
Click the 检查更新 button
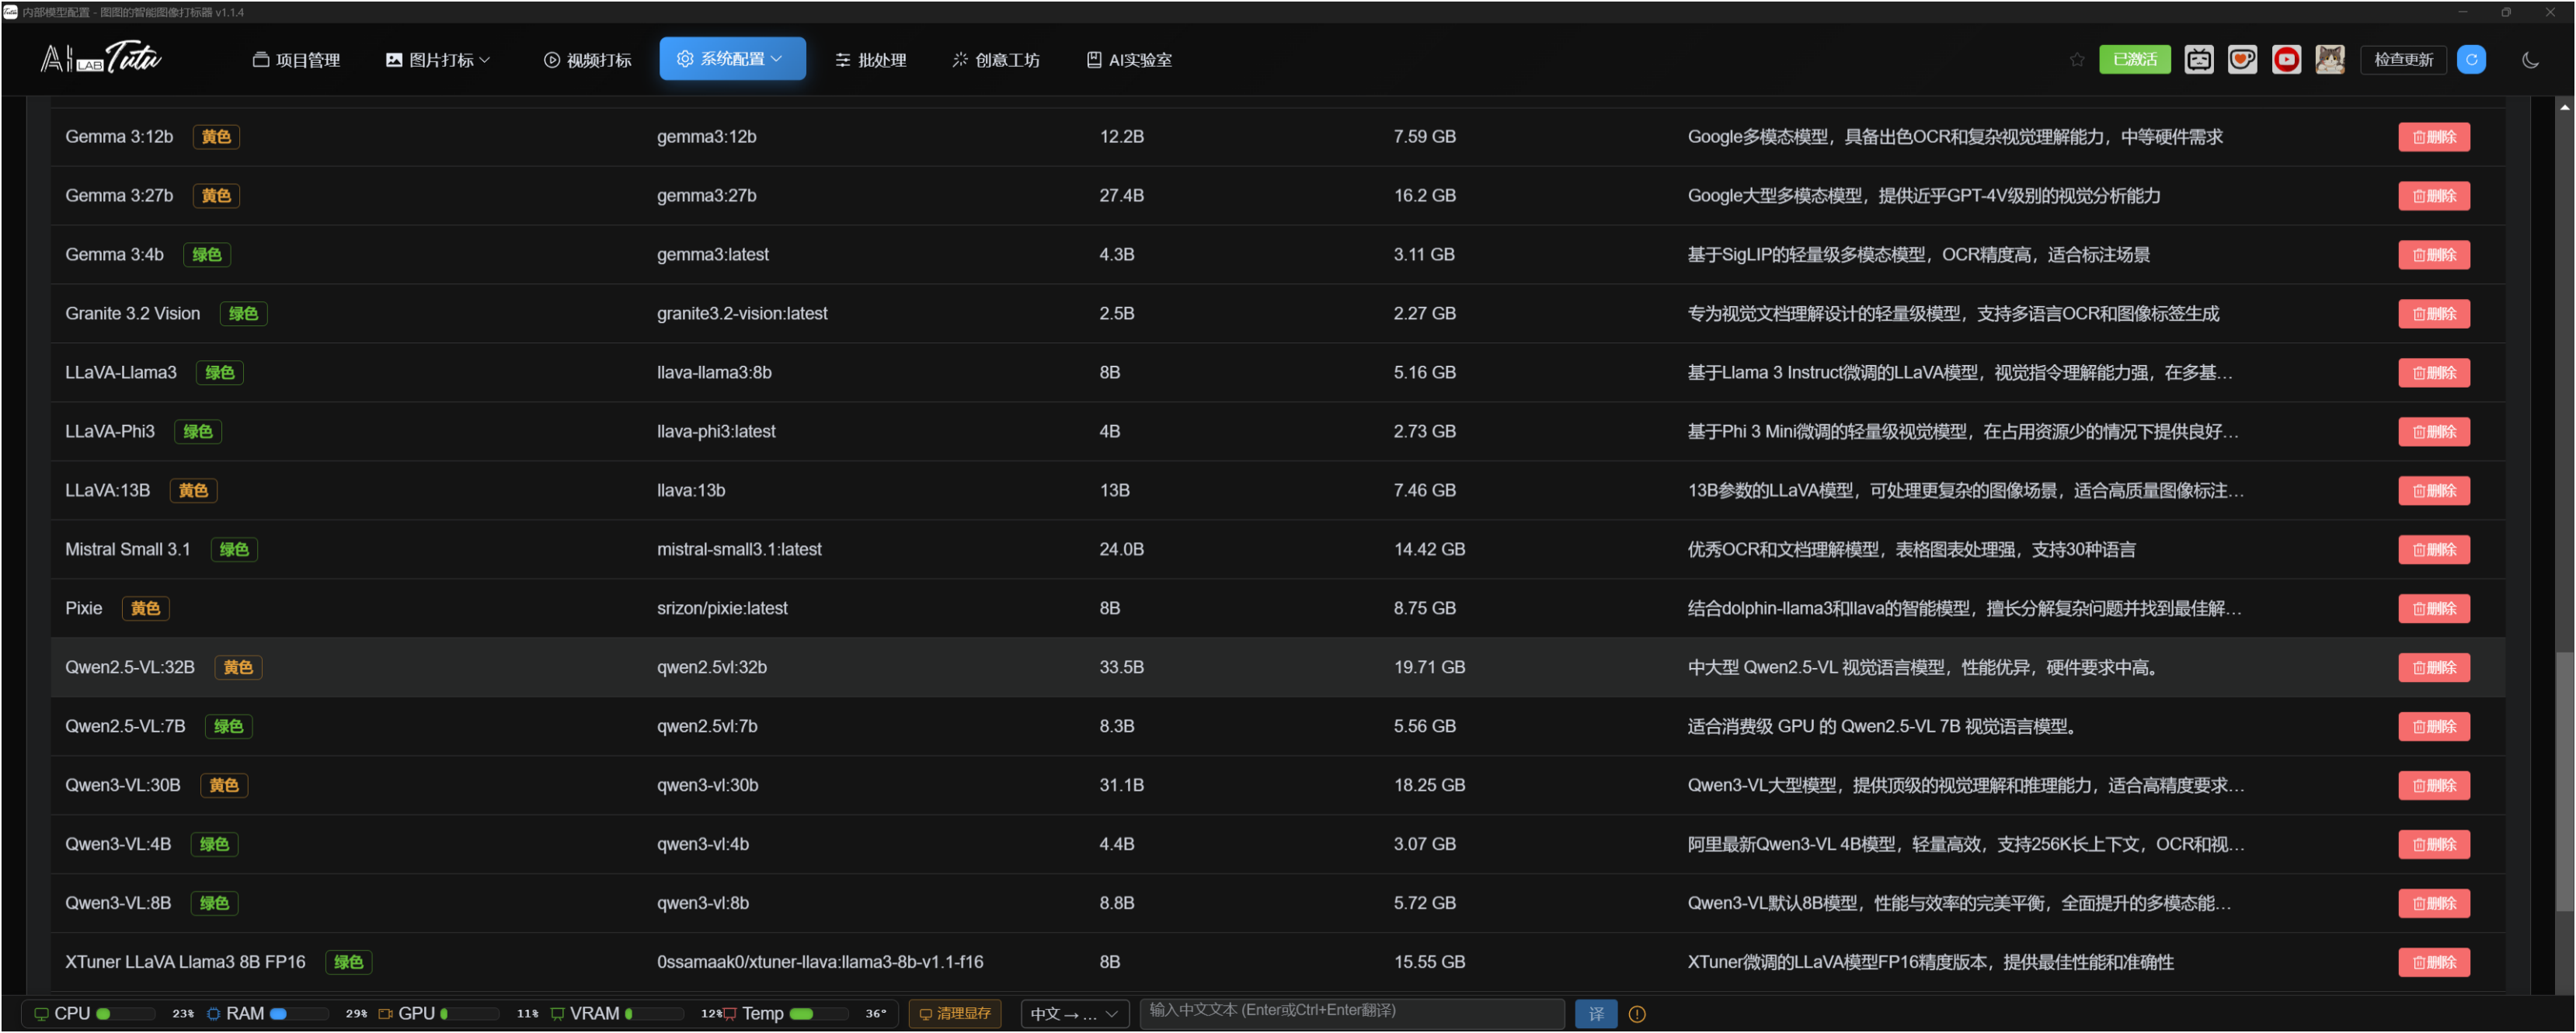click(x=2403, y=60)
